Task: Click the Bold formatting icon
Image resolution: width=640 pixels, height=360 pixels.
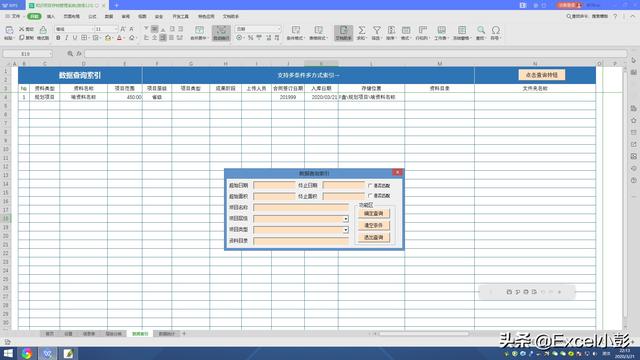Action: pyautogui.click(x=58, y=38)
